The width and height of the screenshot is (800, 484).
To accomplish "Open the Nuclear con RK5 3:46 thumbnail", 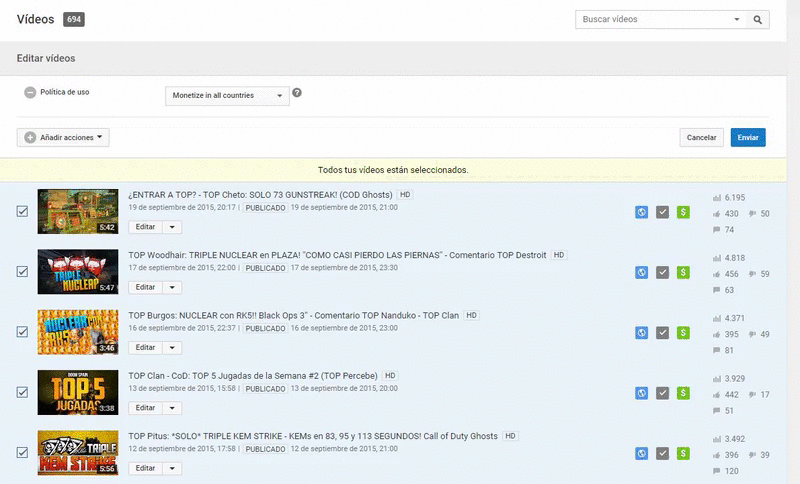I will [78, 332].
